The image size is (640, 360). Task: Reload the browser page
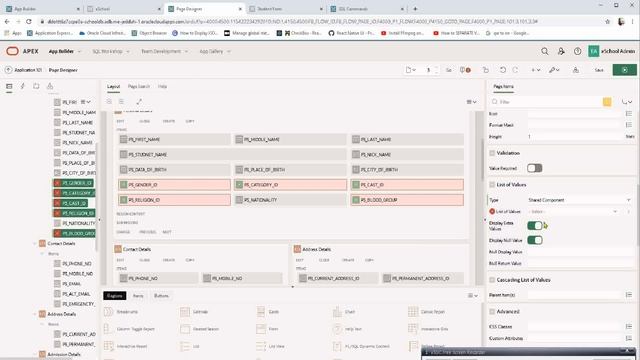click(x=29, y=21)
